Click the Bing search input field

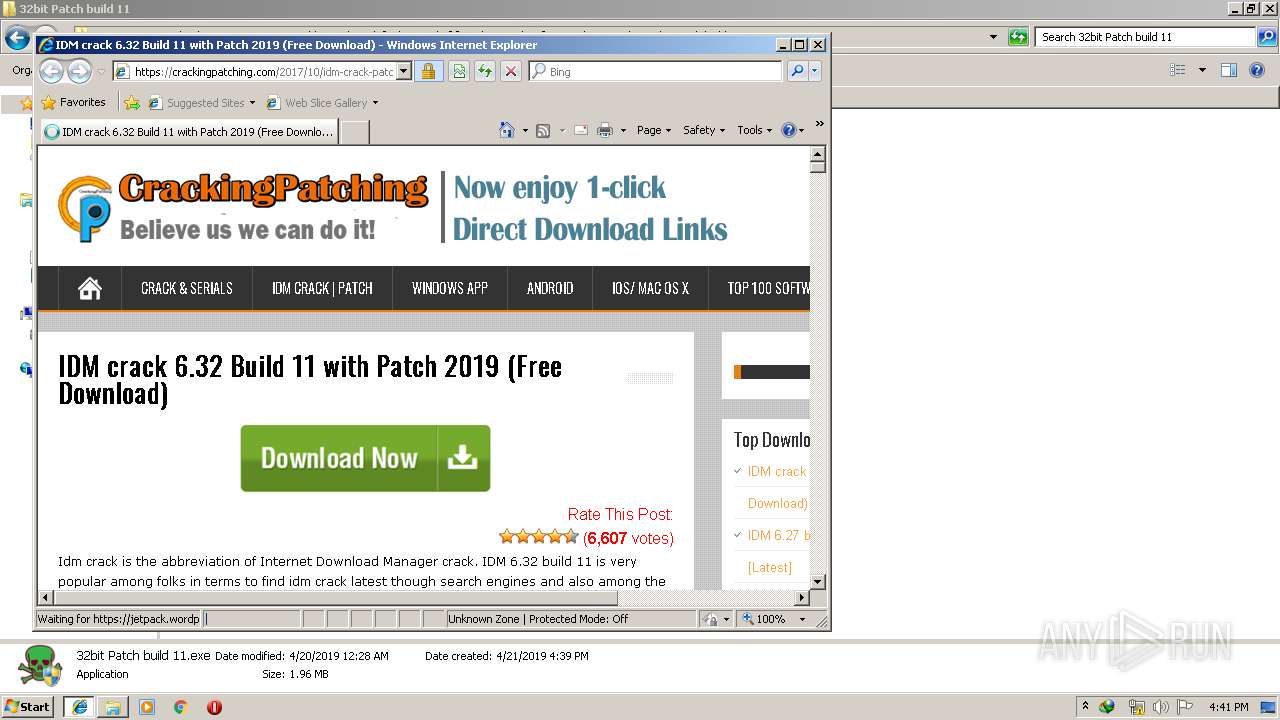click(x=657, y=71)
